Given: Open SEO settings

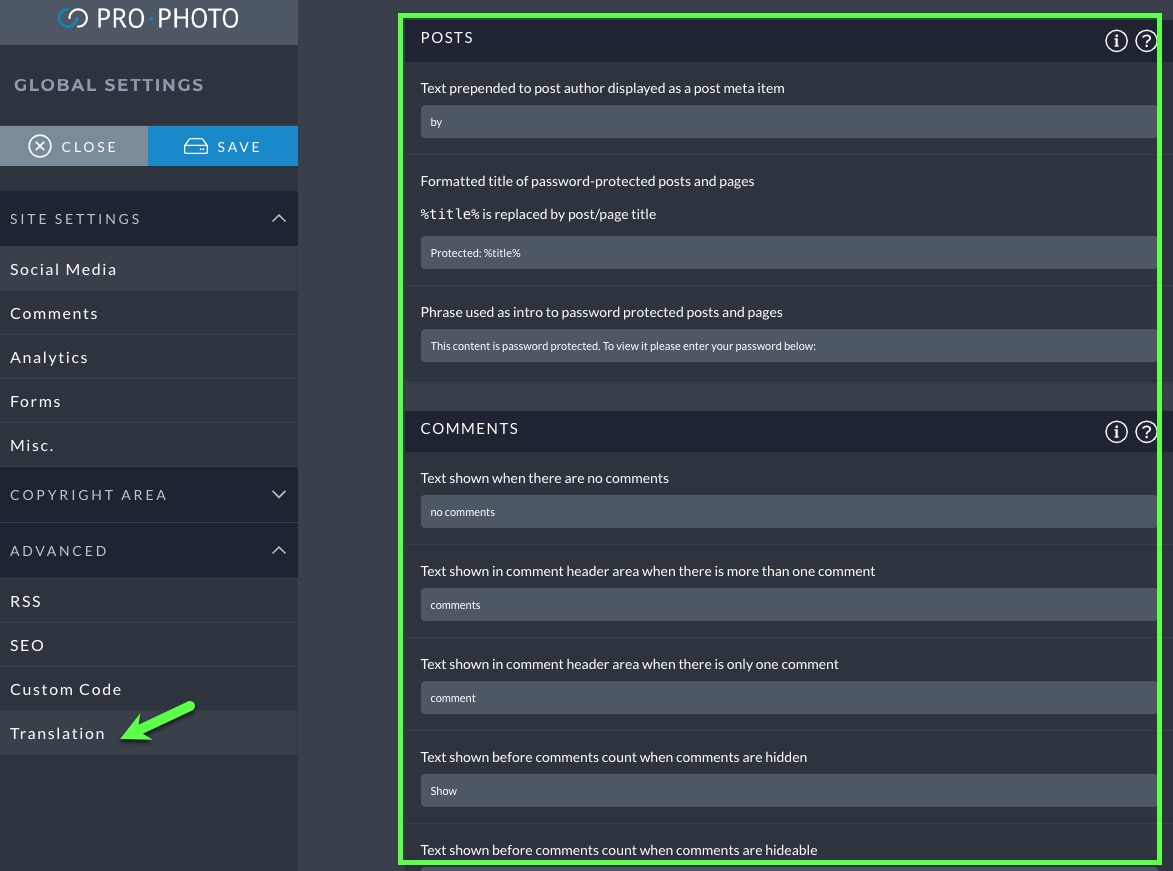Looking at the screenshot, I should (149, 645).
